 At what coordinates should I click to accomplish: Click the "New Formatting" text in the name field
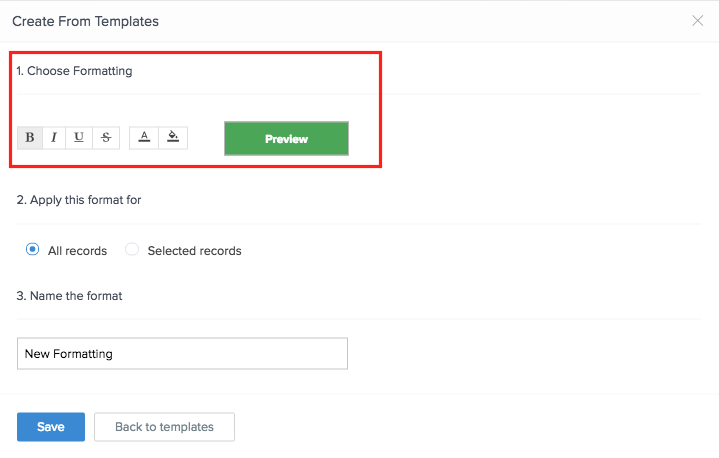click(69, 354)
